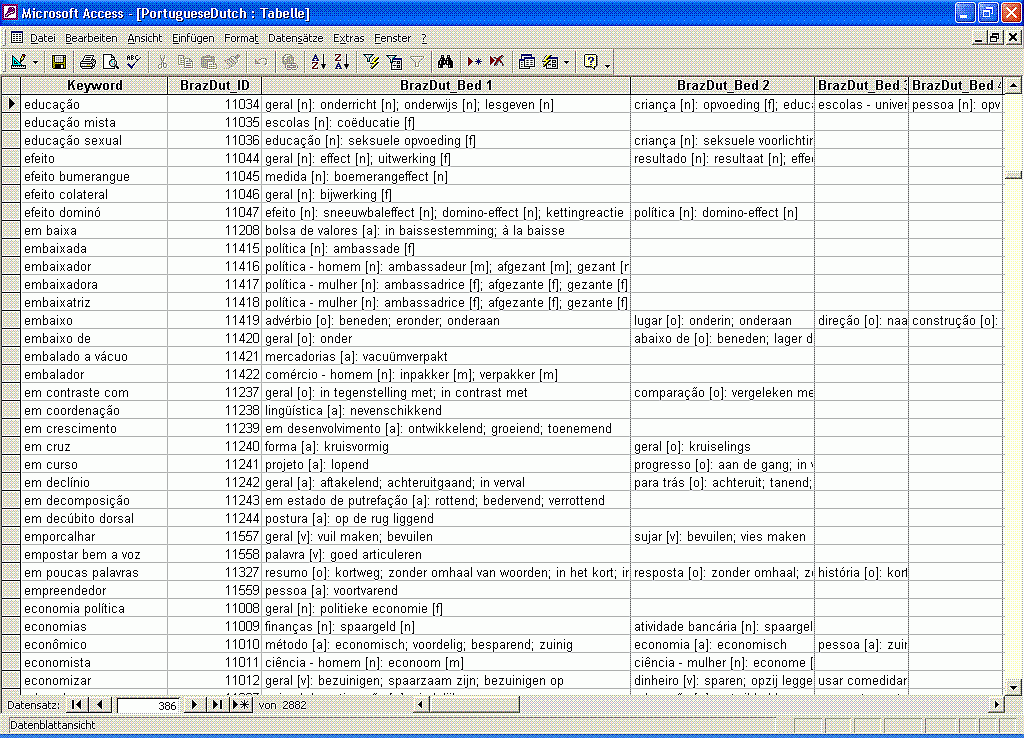Insert hyperlink icon
Screen dimensions: 1024x738
289,62
